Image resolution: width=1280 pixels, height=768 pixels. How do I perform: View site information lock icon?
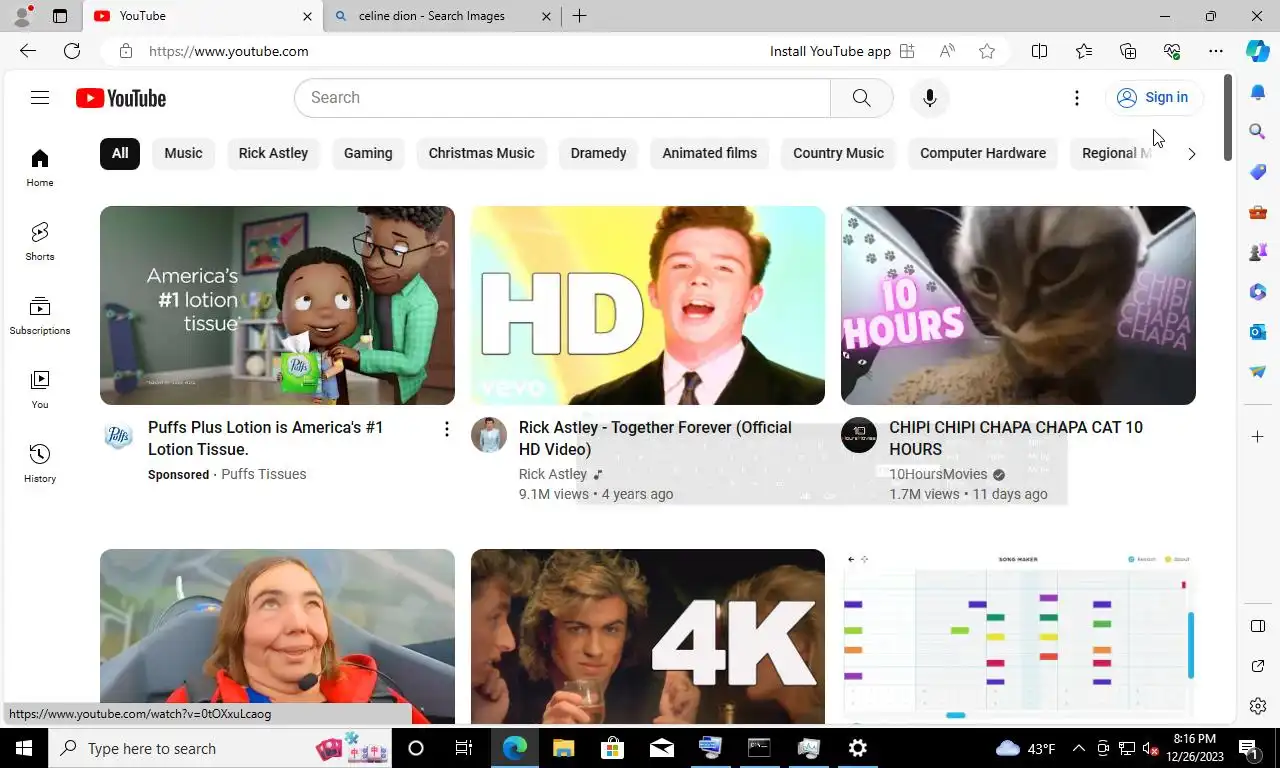point(125,51)
